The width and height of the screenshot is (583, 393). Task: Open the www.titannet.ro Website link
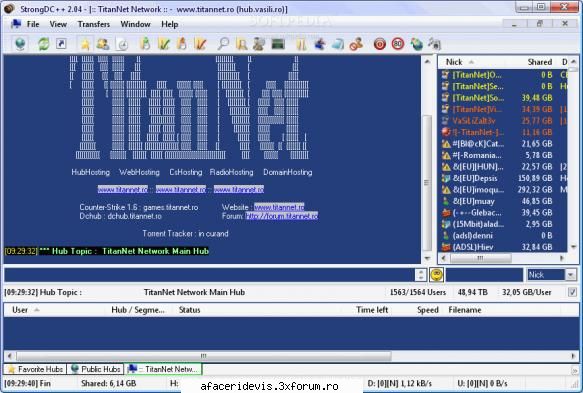tap(279, 207)
